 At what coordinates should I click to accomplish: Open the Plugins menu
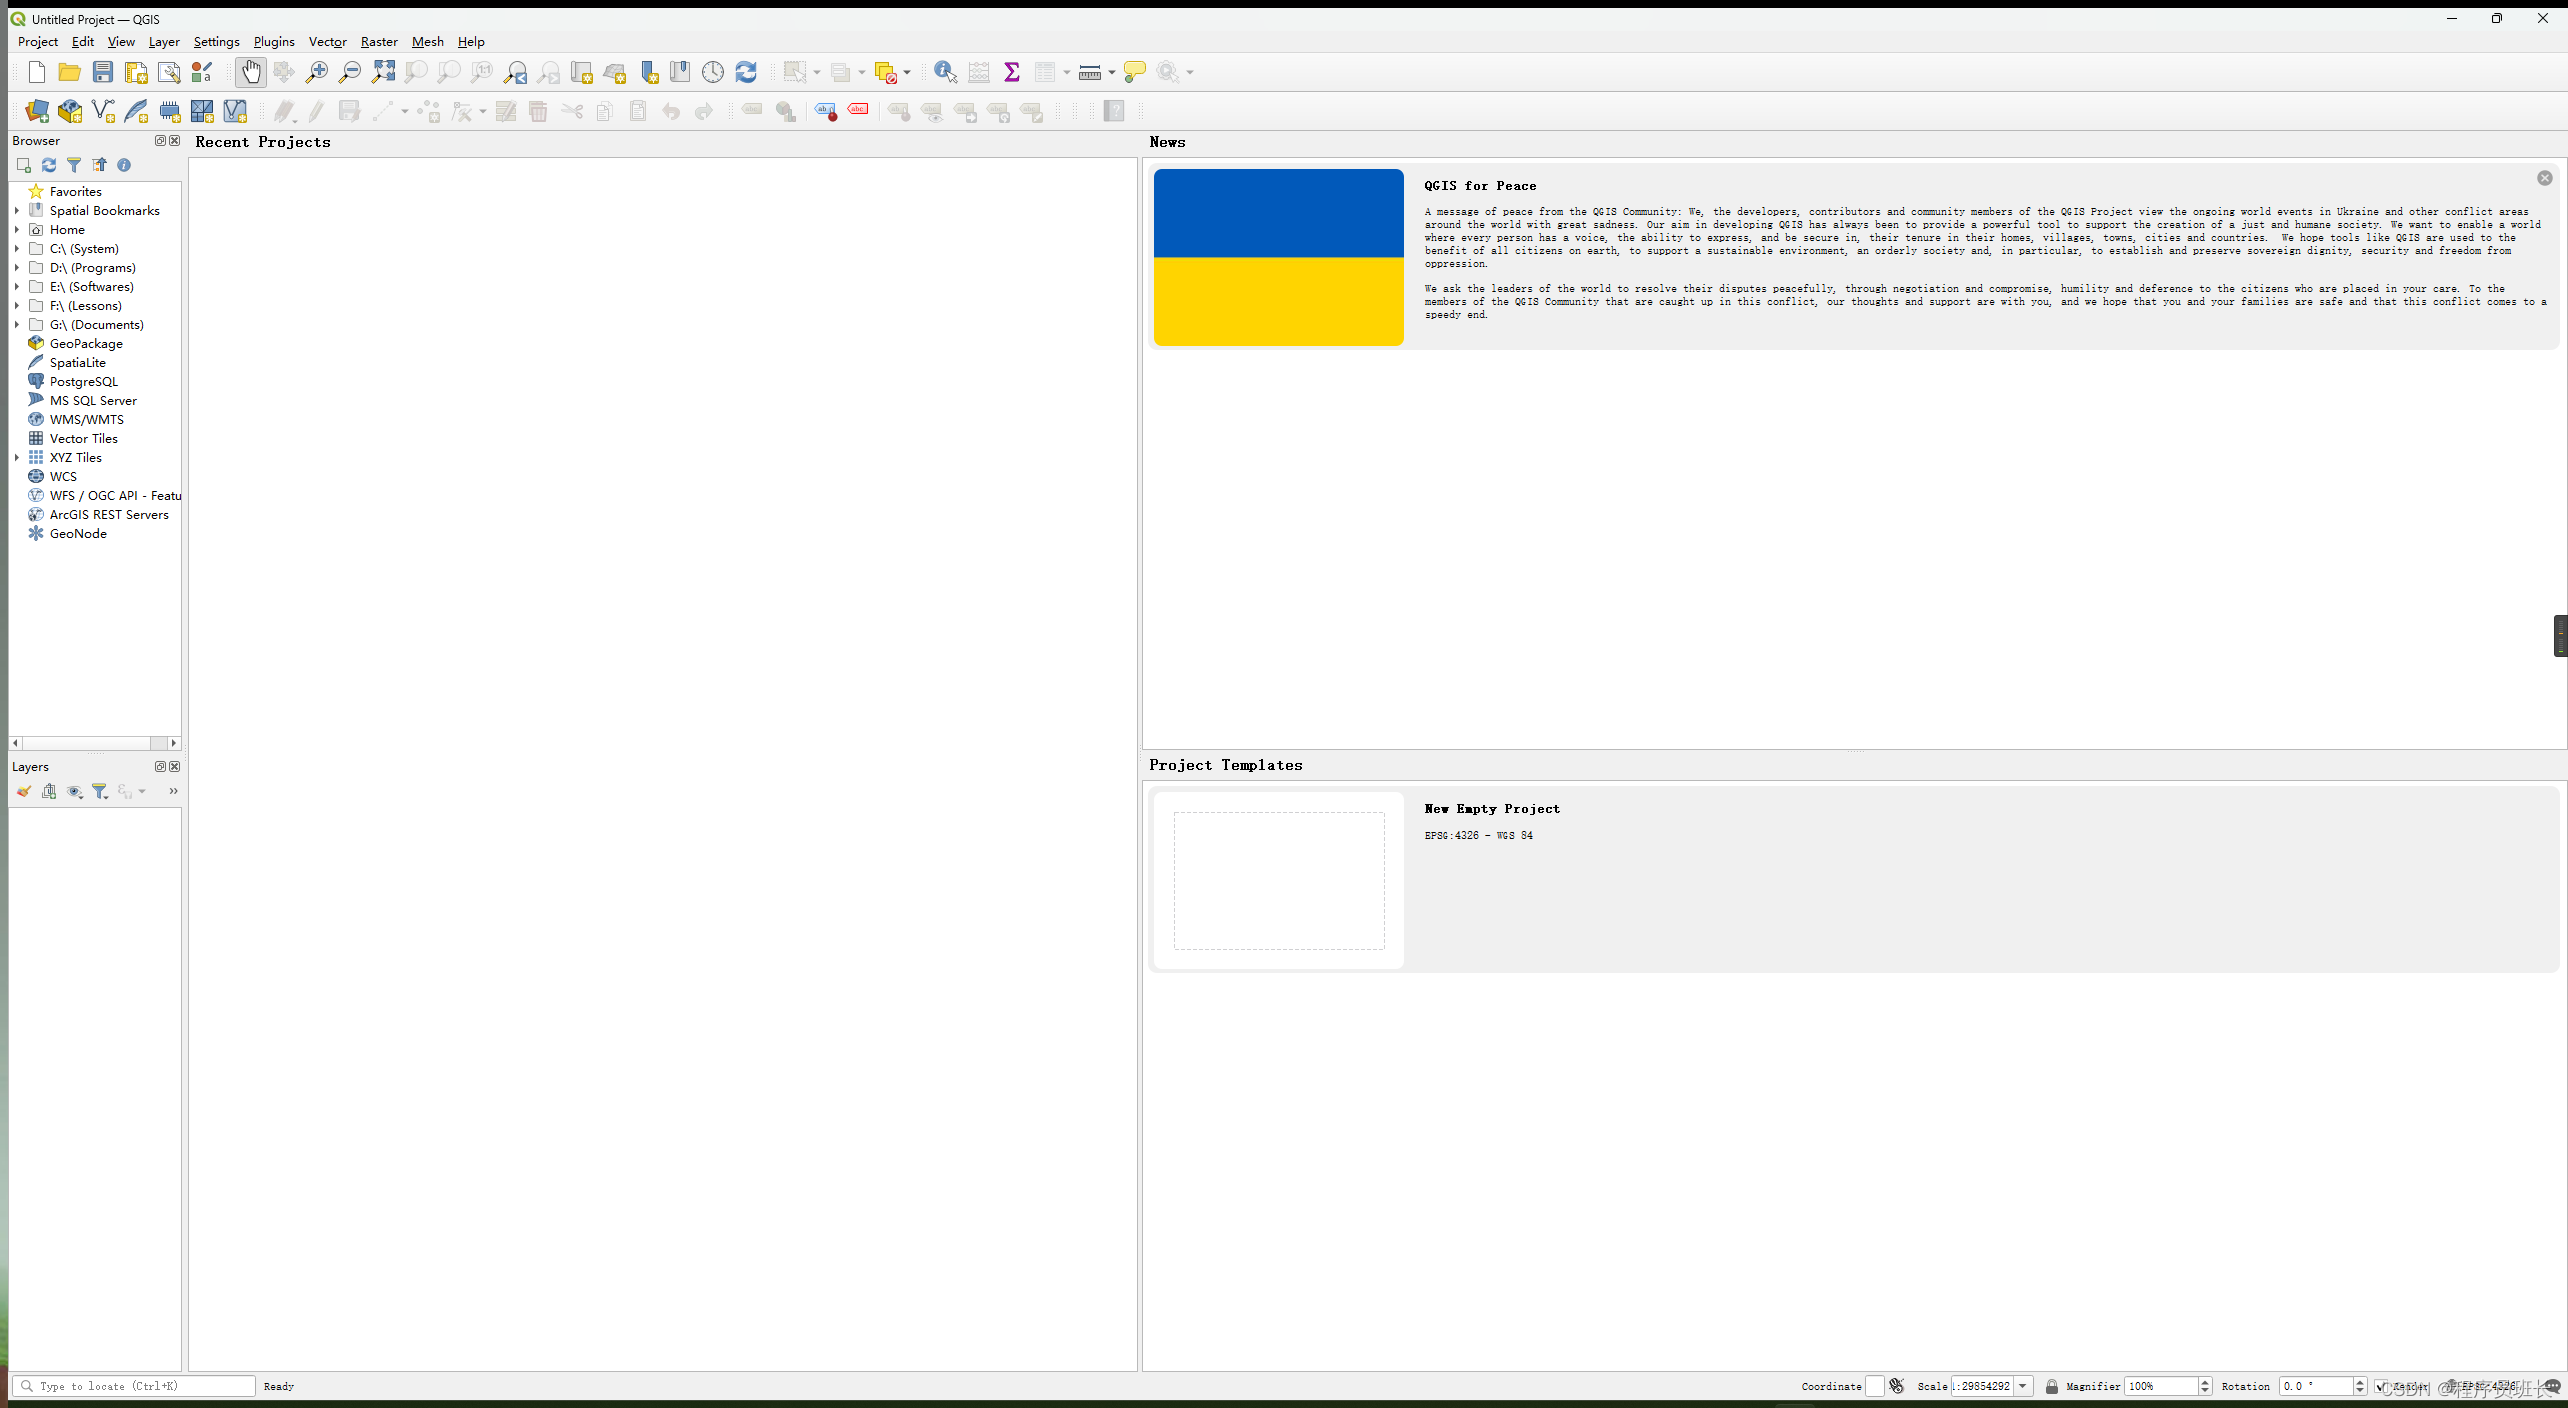coord(274,42)
